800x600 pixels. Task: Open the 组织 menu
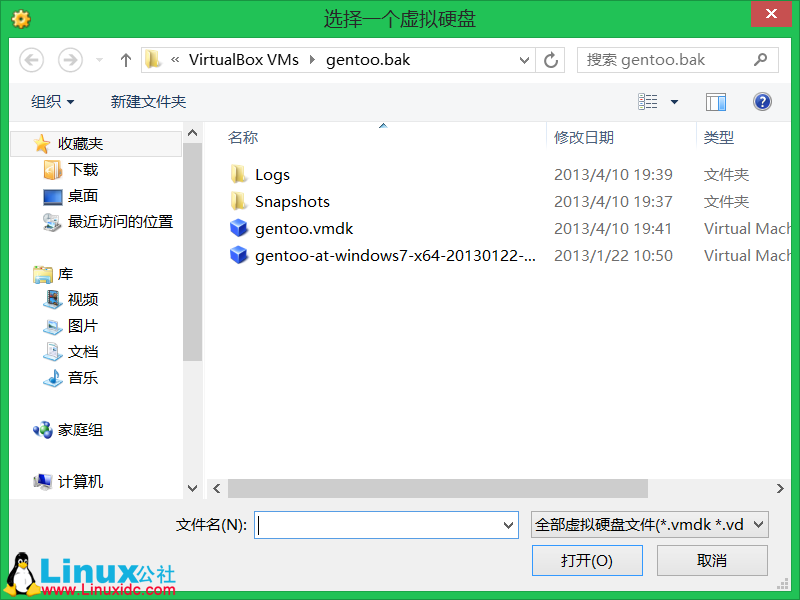(53, 102)
